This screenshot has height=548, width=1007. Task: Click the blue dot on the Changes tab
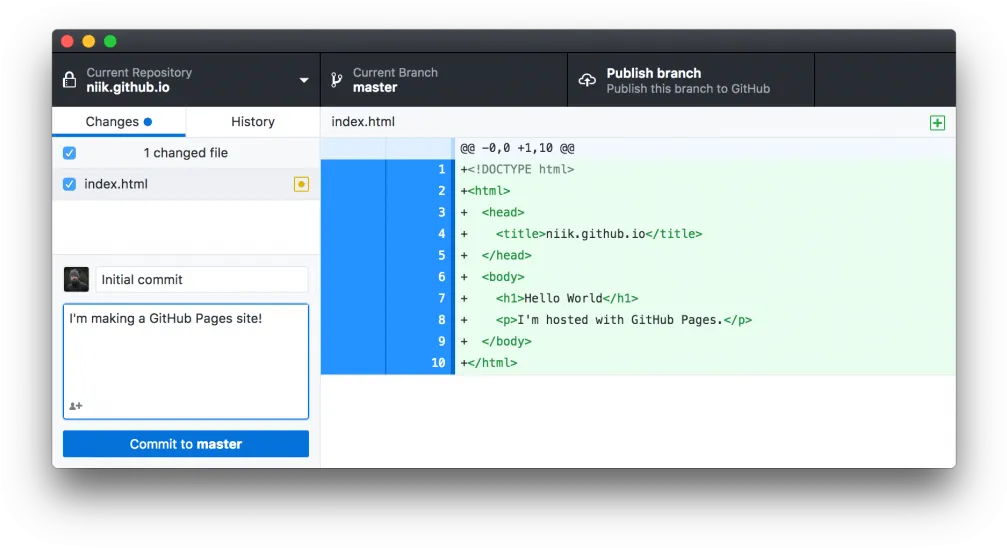pos(148,121)
